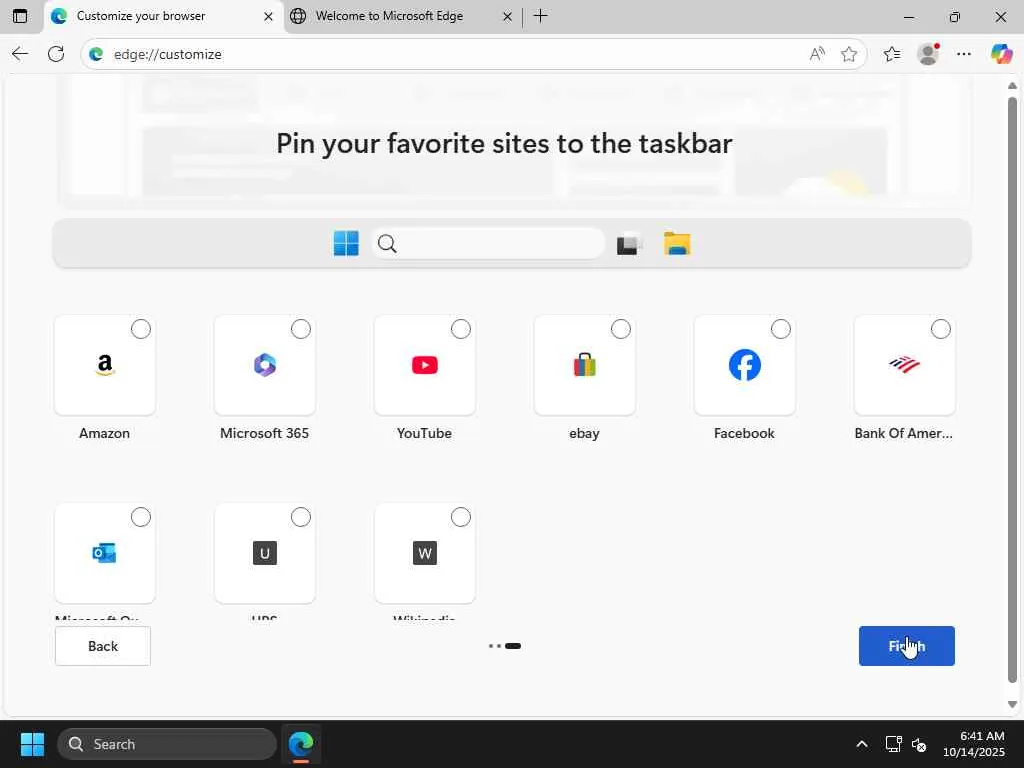Click the Bank Of America logo tile
Viewport: 1024px width, 768px height.
coord(904,365)
